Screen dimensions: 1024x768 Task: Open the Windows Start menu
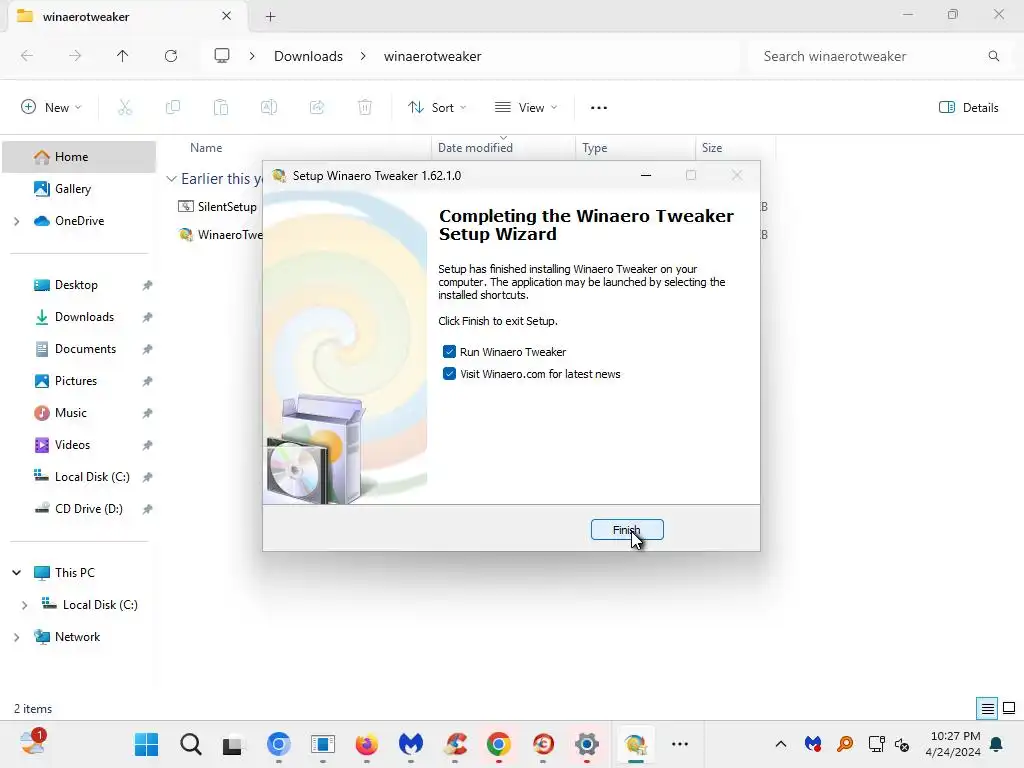[x=146, y=744]
